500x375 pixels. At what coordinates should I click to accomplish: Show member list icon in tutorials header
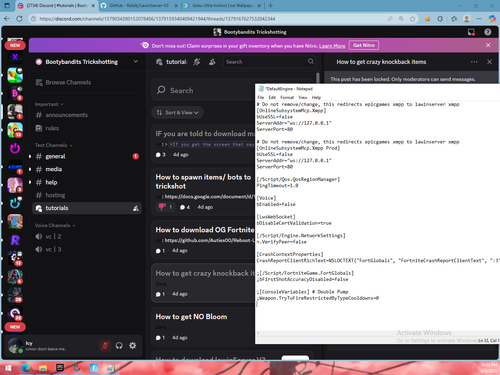(212, 62)
